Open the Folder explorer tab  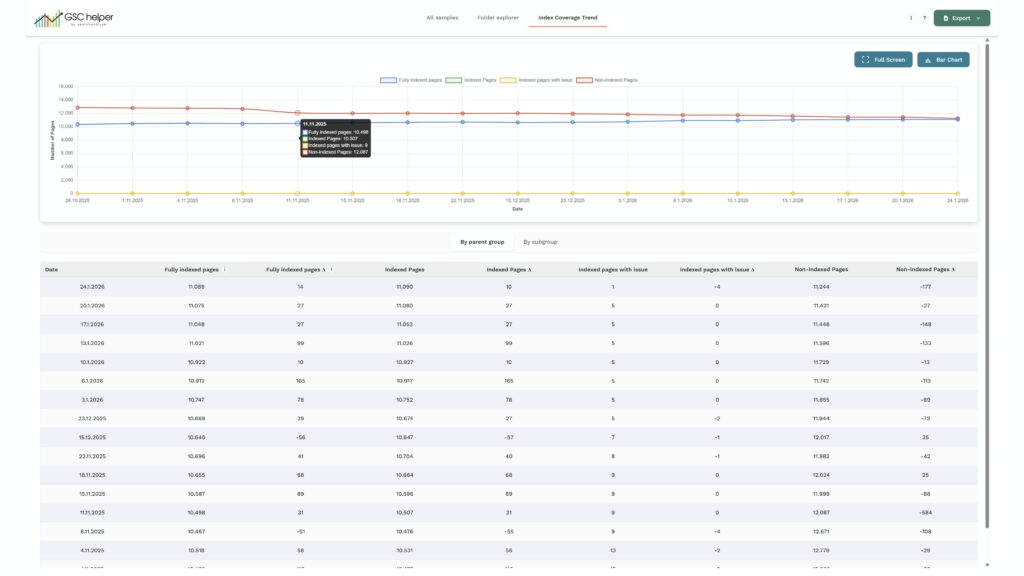497,18
